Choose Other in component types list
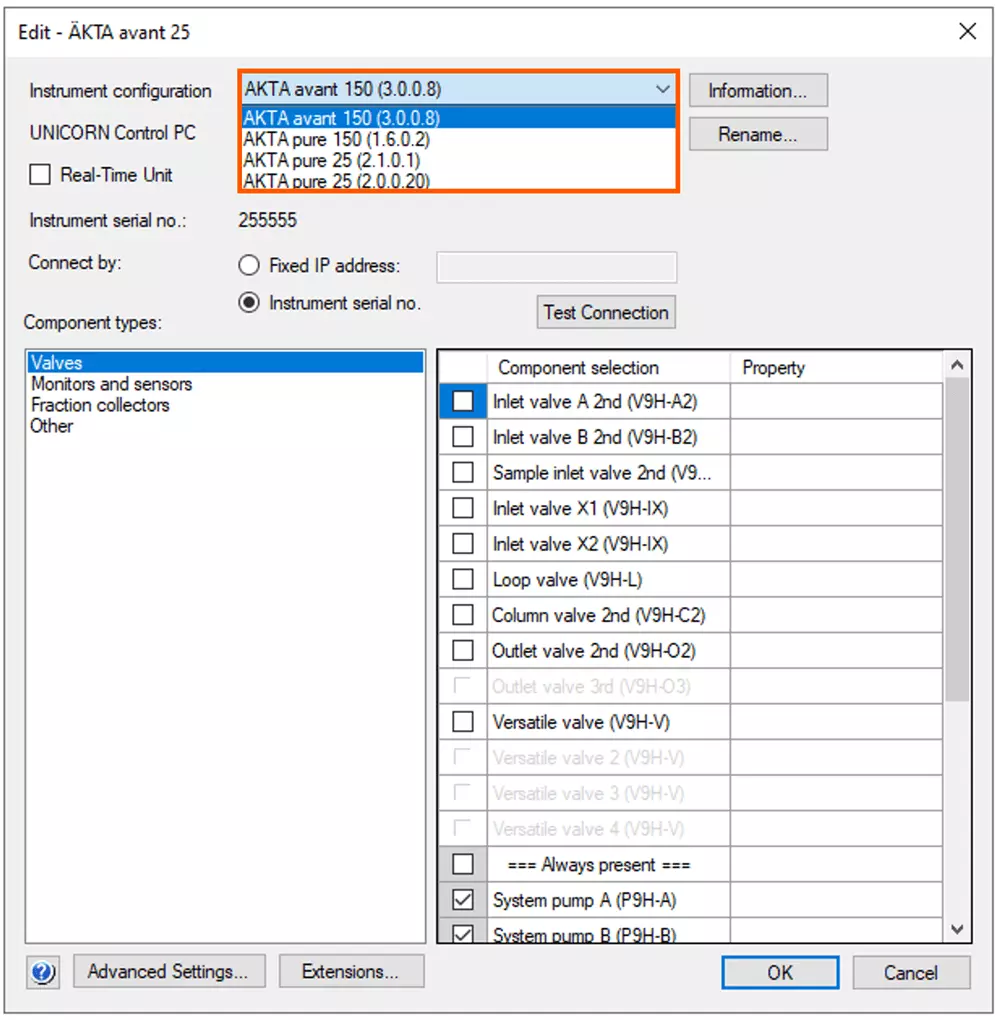 (52, 426)
